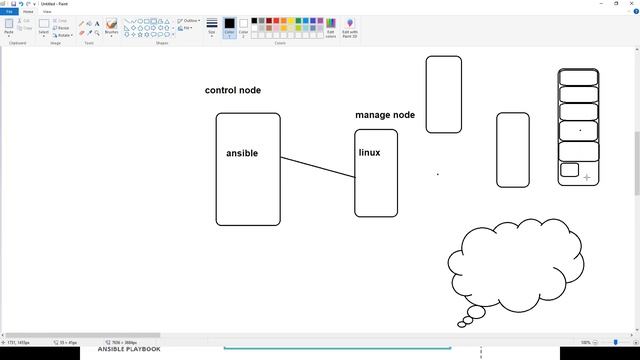This screenshot has height=360, width=640.
Task: Open the File menu
Action: [9, 11]
